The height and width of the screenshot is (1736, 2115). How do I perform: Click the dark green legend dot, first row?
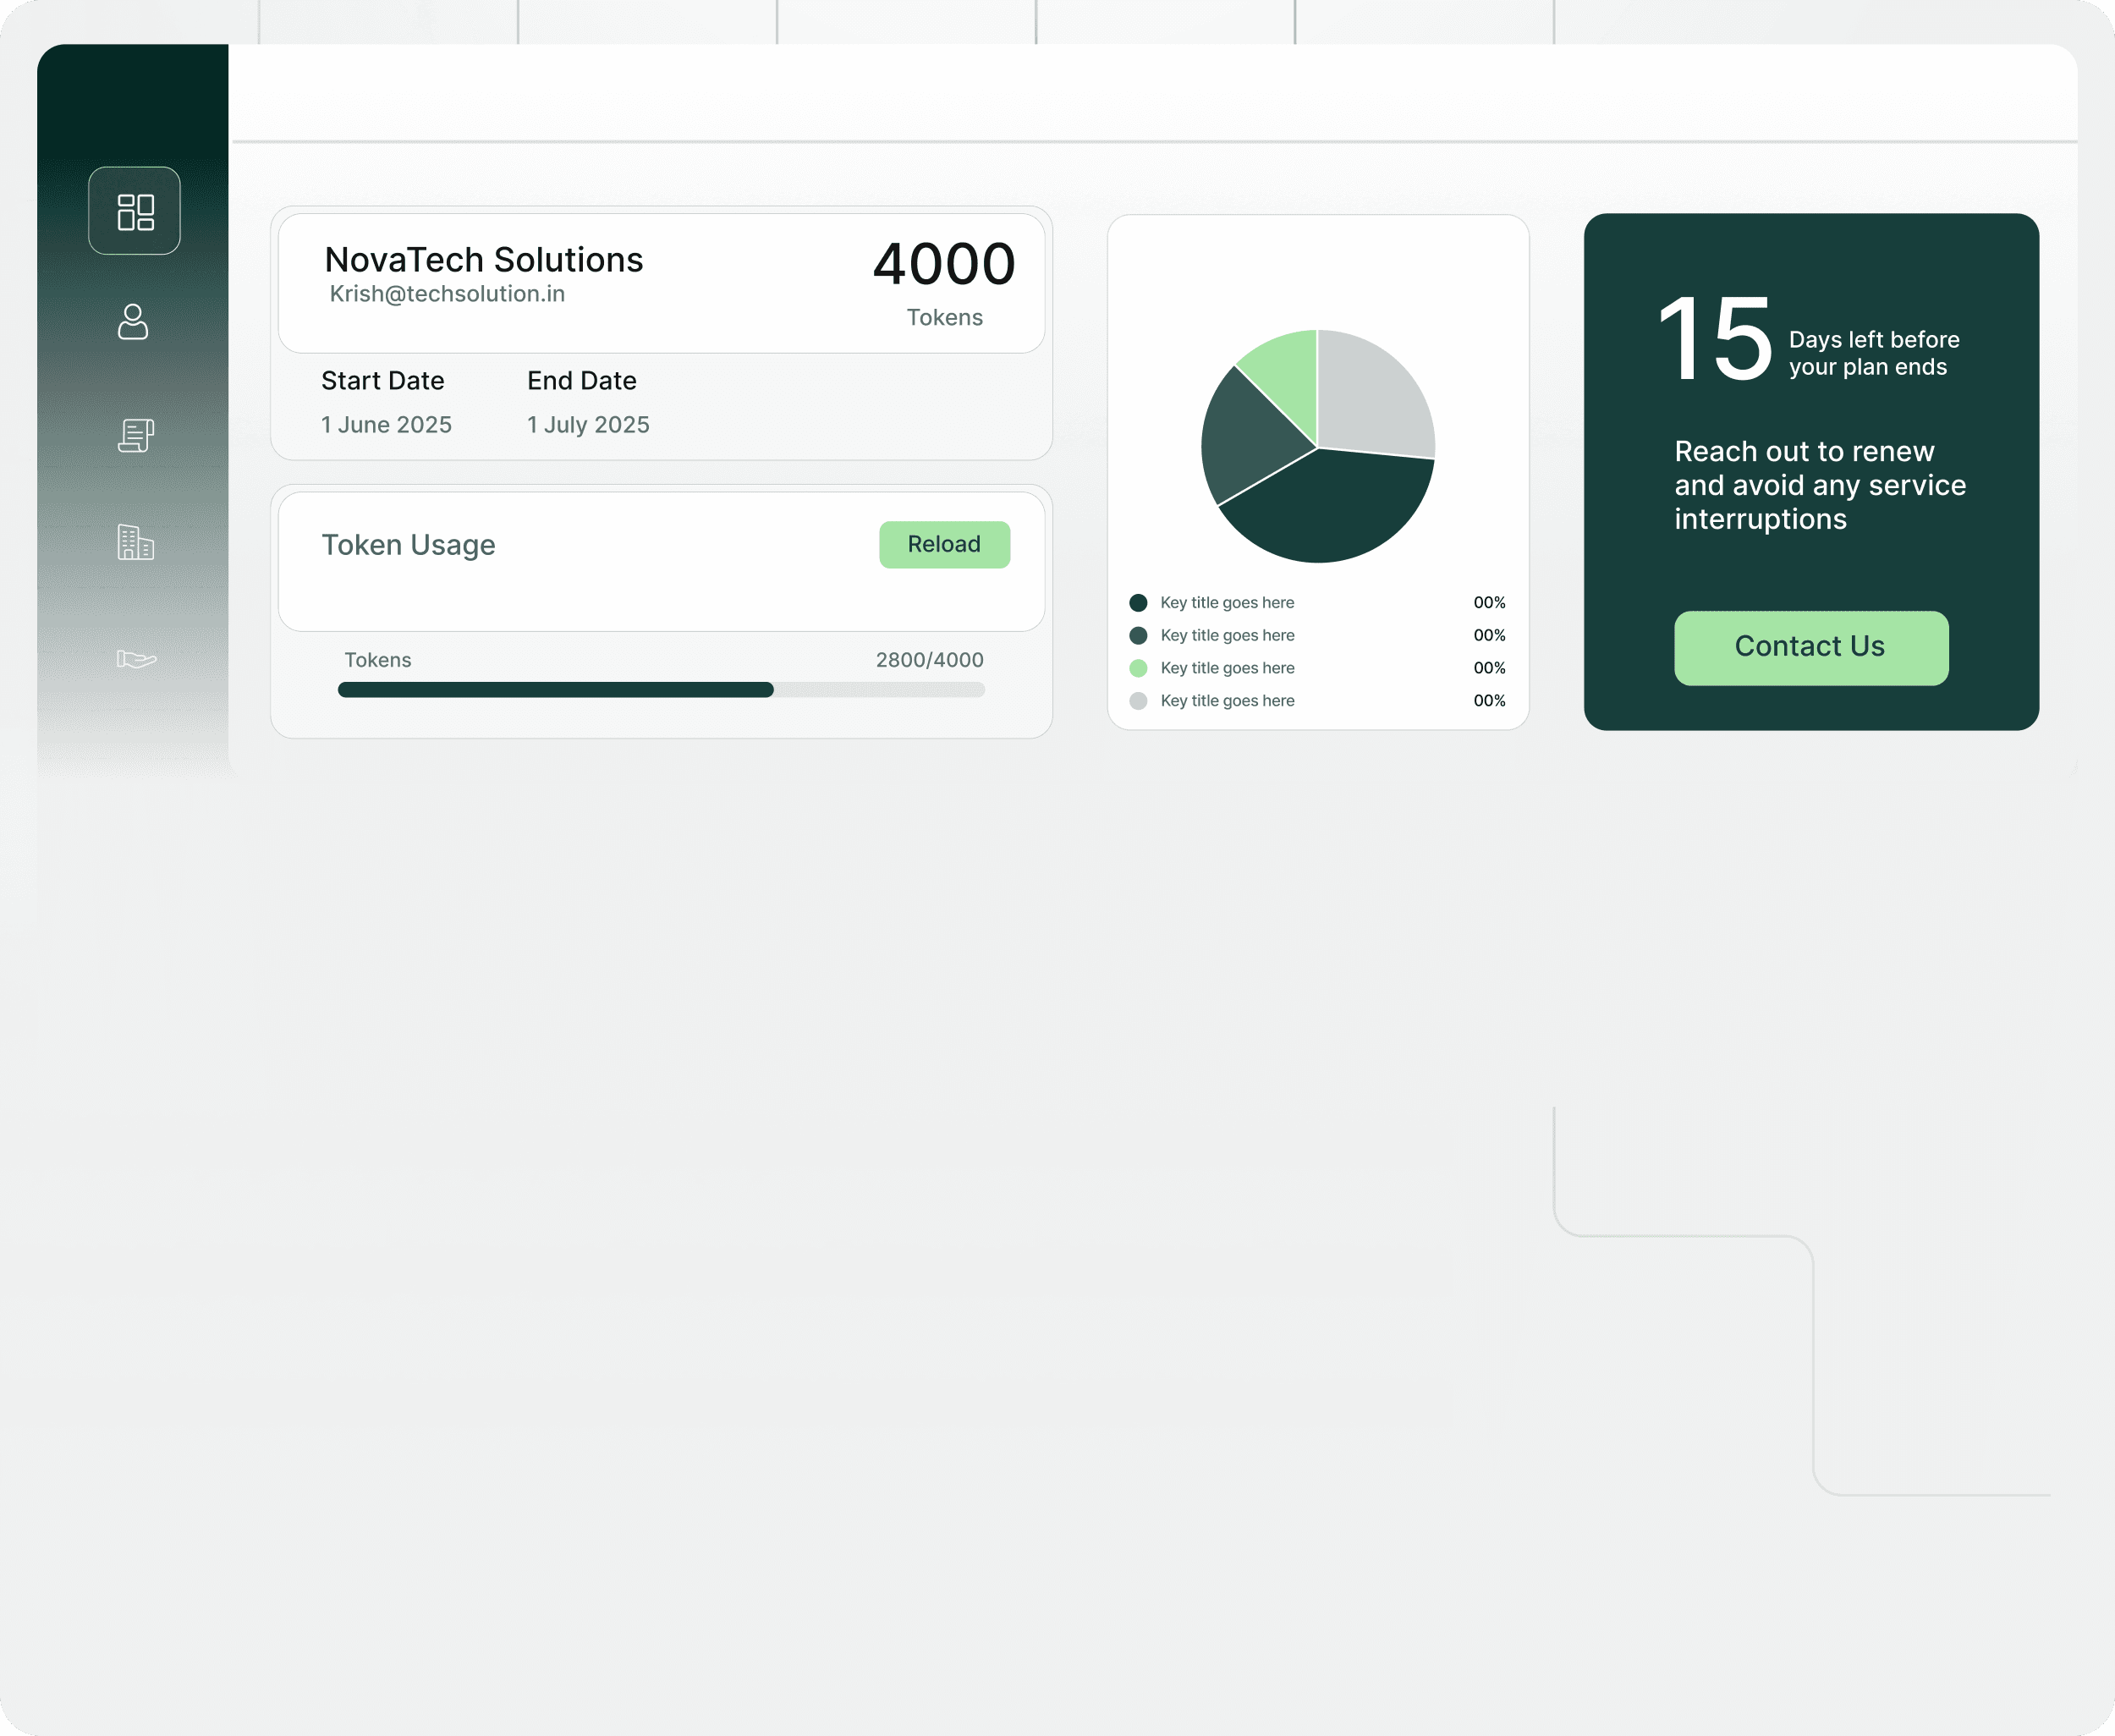[1138, 603]
